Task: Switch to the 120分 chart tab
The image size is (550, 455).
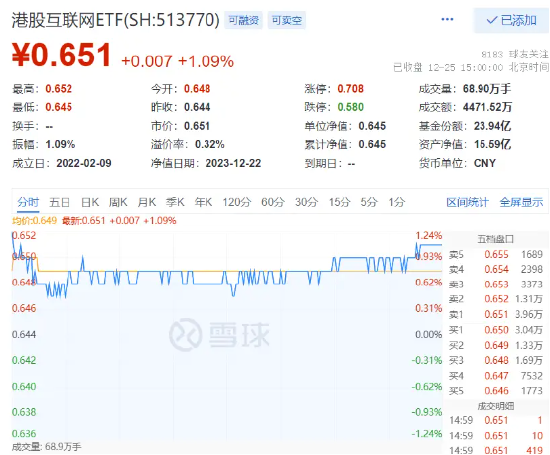Action: coord(237,202)
